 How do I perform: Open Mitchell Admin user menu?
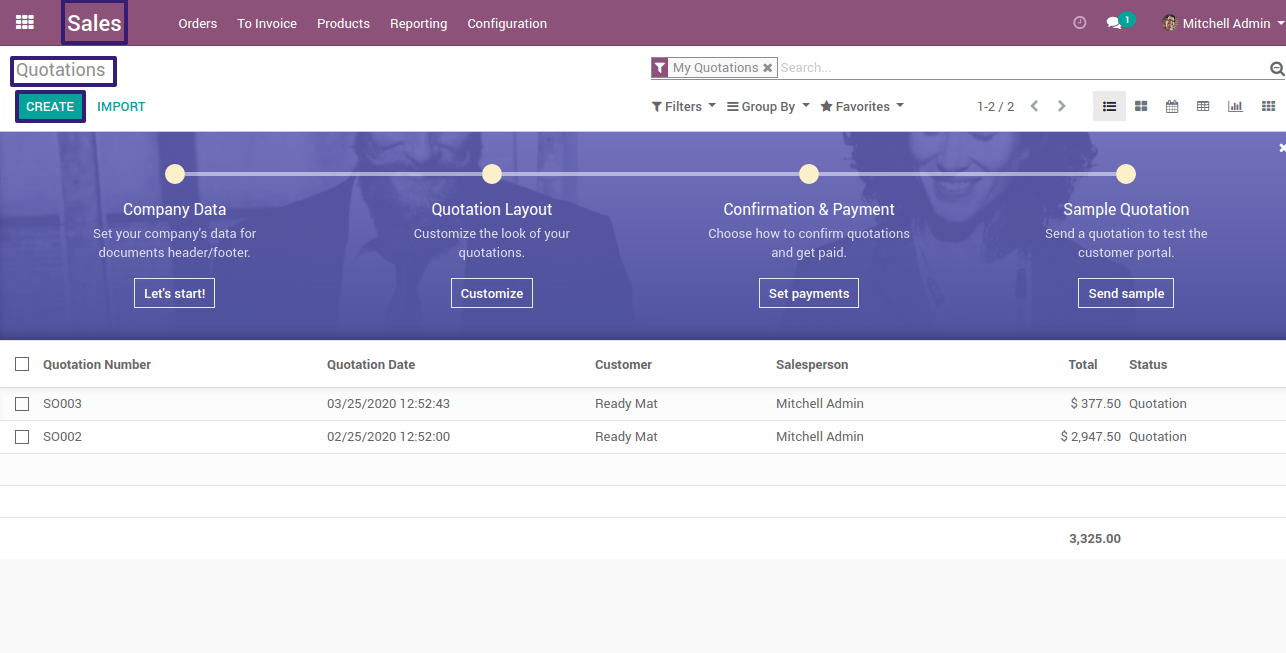[1223, 23]
